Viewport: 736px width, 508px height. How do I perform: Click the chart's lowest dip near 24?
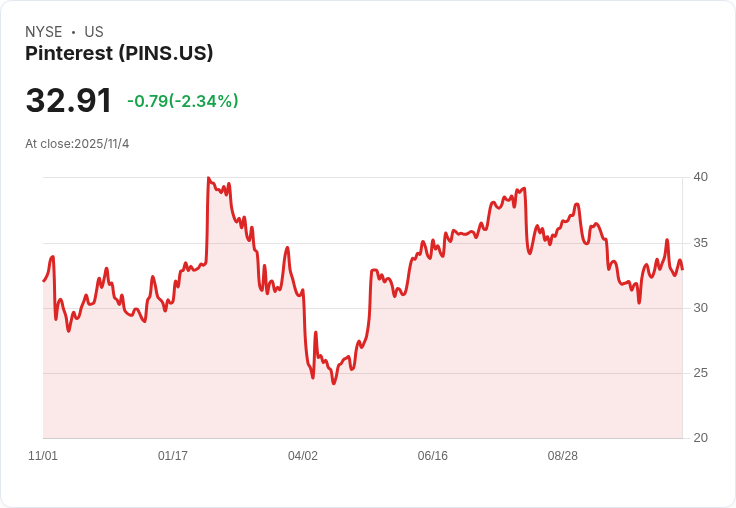click(x=334, y=383)
